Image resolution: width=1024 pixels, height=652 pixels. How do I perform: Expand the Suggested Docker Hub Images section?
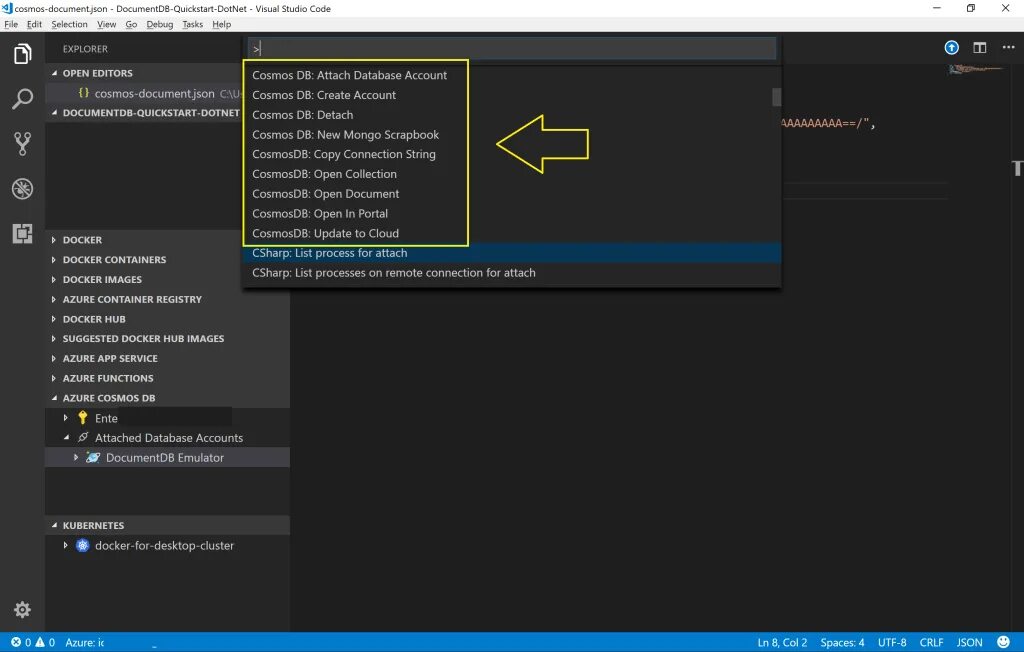[x=54, y=338]
